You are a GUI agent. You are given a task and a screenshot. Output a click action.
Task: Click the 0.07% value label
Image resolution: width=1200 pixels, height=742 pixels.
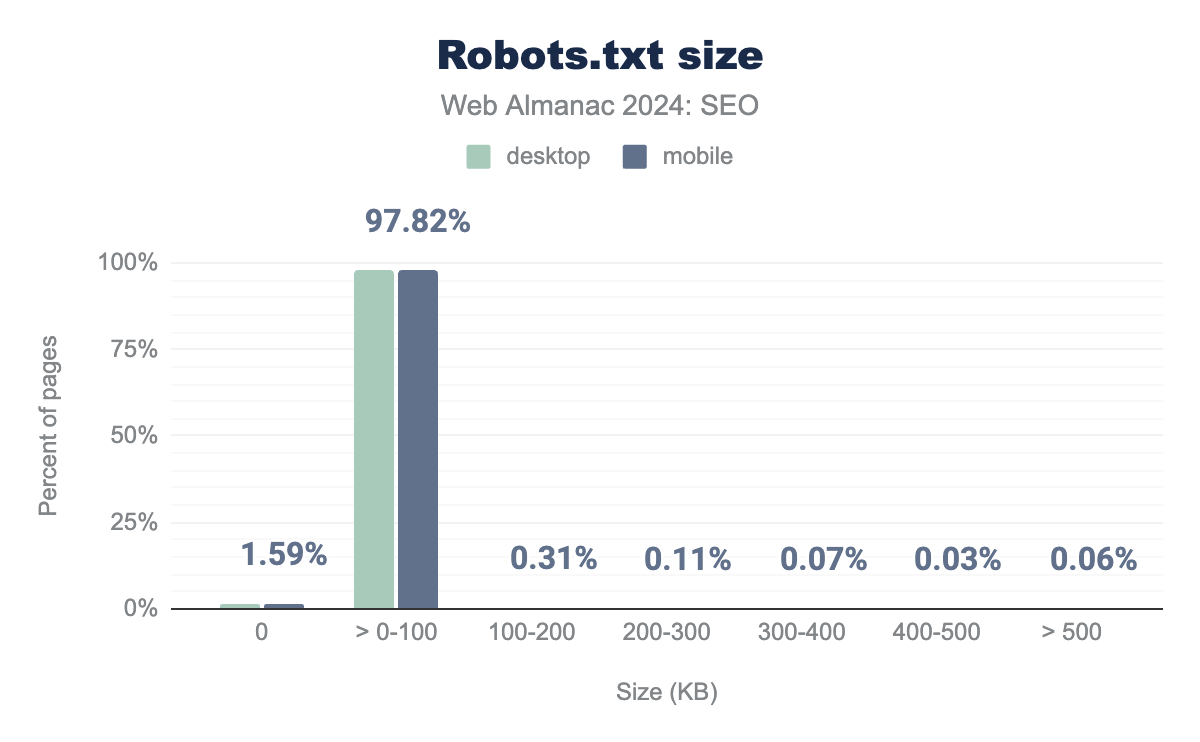(x=823, y=559)
